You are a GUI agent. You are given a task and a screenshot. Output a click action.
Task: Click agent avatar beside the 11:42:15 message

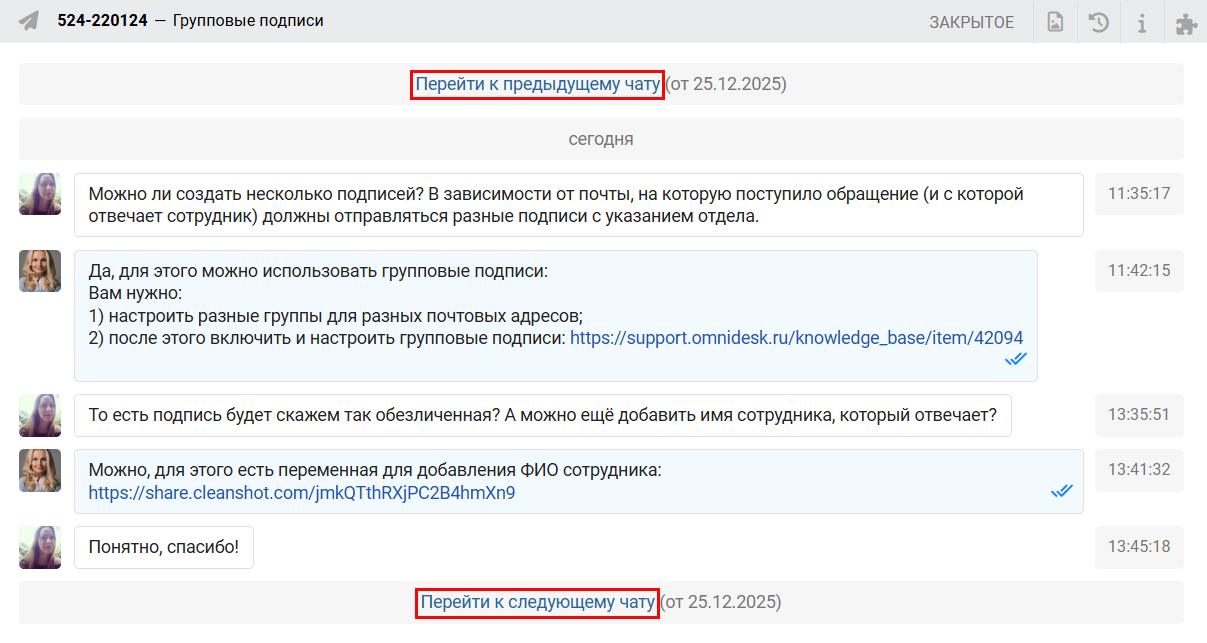[x=40, y=271]
